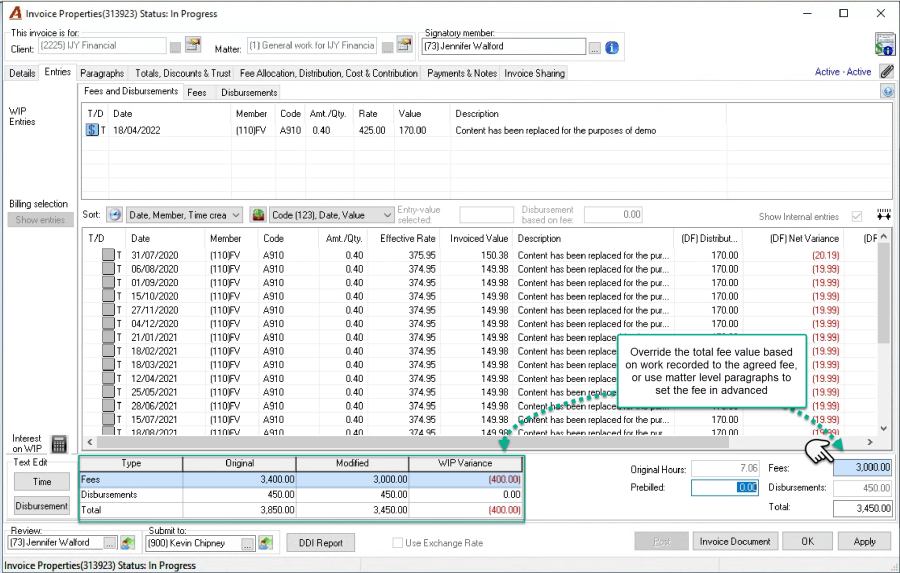
Task: Click the Invoice Document button
Action: [x=735, y=541]
